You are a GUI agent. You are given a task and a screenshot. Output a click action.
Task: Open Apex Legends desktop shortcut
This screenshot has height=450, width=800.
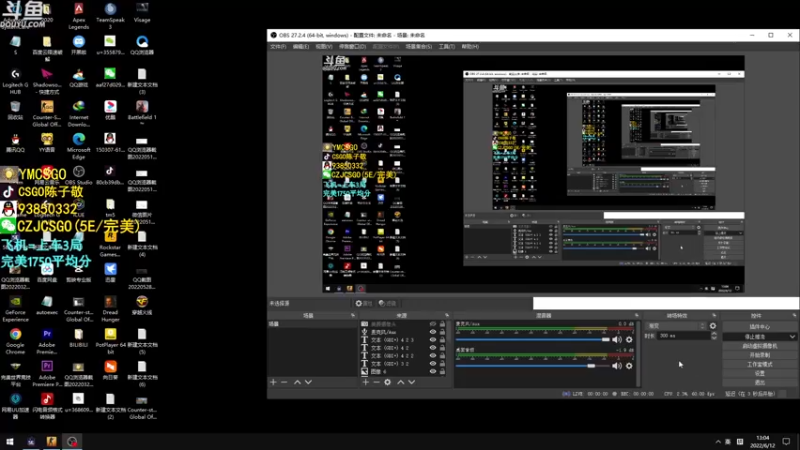coord(79,16)
